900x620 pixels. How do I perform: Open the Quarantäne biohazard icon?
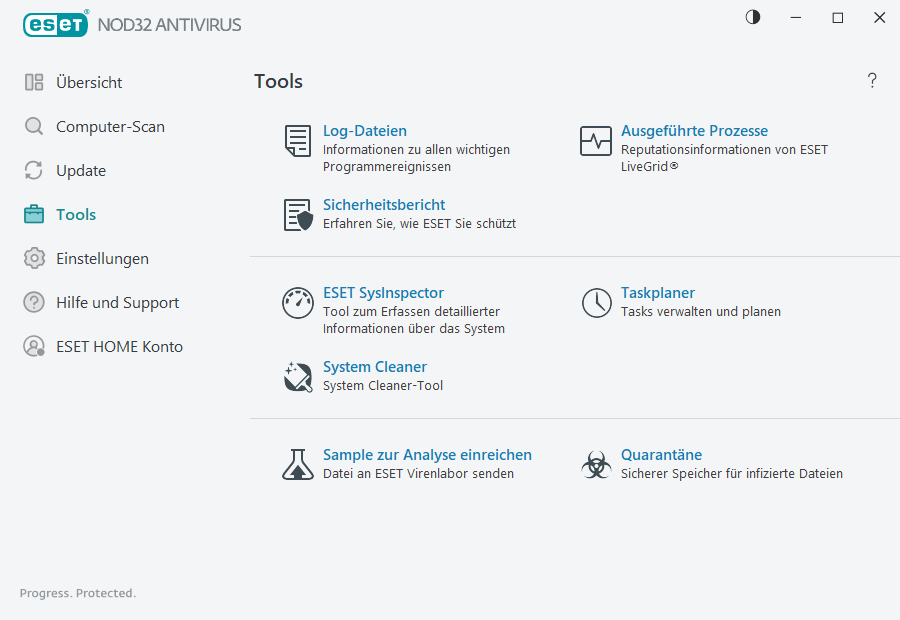point(596,465)
